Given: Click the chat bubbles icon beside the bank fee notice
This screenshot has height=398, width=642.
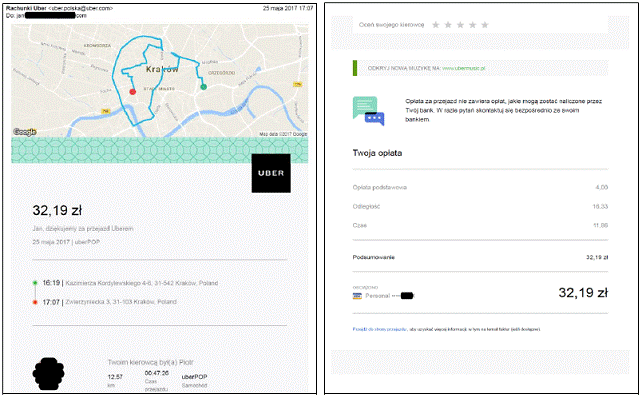Looking at the screenshot, I should pyautogui.click(x=368, y=111).
